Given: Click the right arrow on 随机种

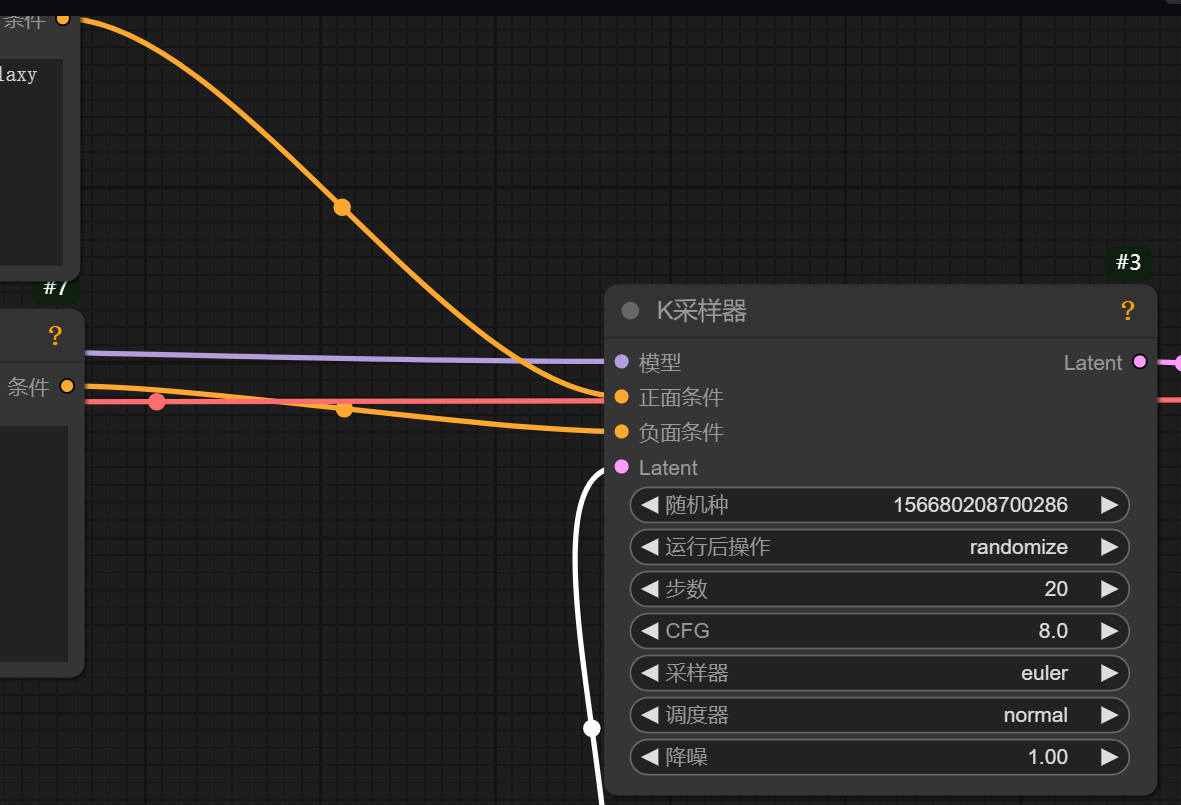Looking at the screenshot, I should point(1109,505).
